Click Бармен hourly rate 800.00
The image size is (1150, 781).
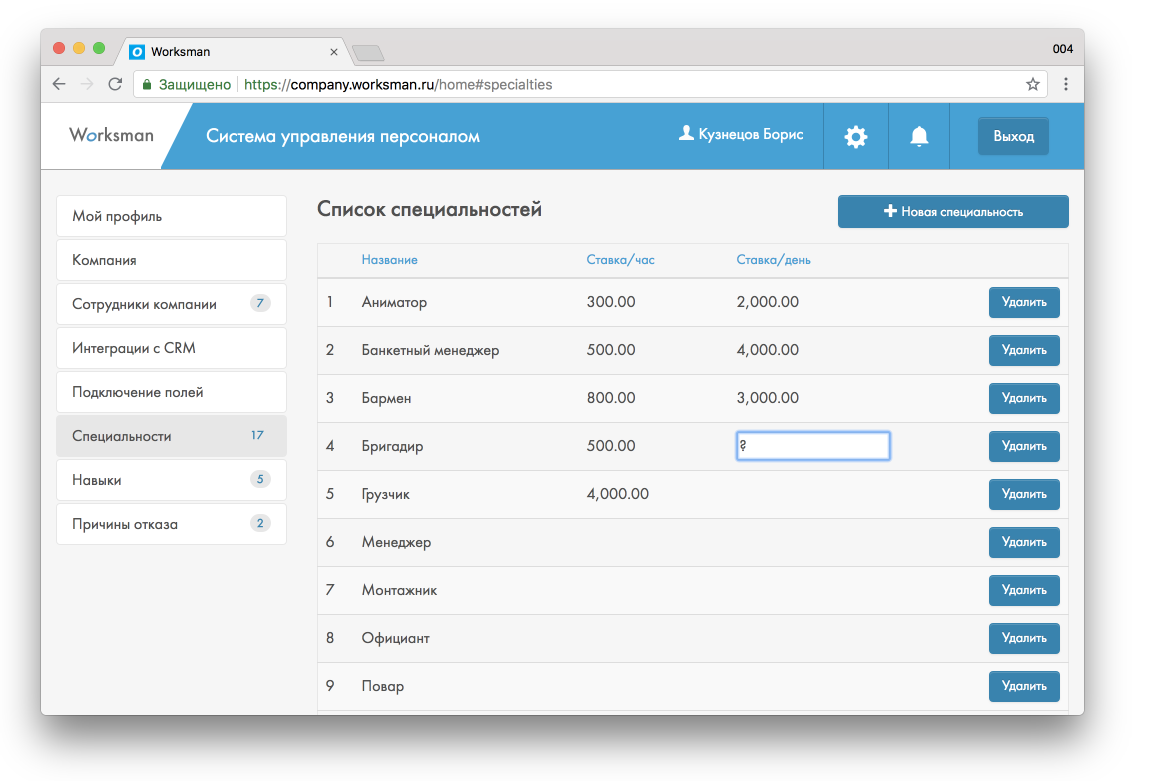(611, 398)
